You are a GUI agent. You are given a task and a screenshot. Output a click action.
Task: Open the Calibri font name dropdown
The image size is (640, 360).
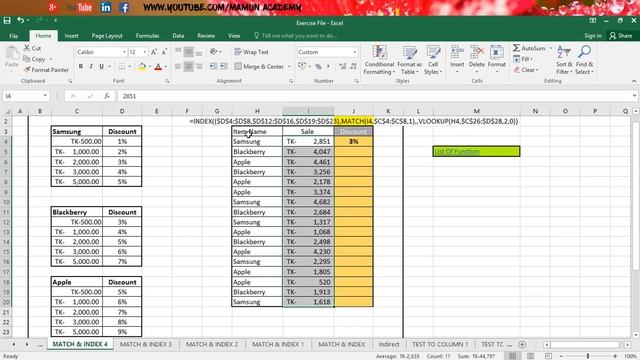[x=124, y=52]
